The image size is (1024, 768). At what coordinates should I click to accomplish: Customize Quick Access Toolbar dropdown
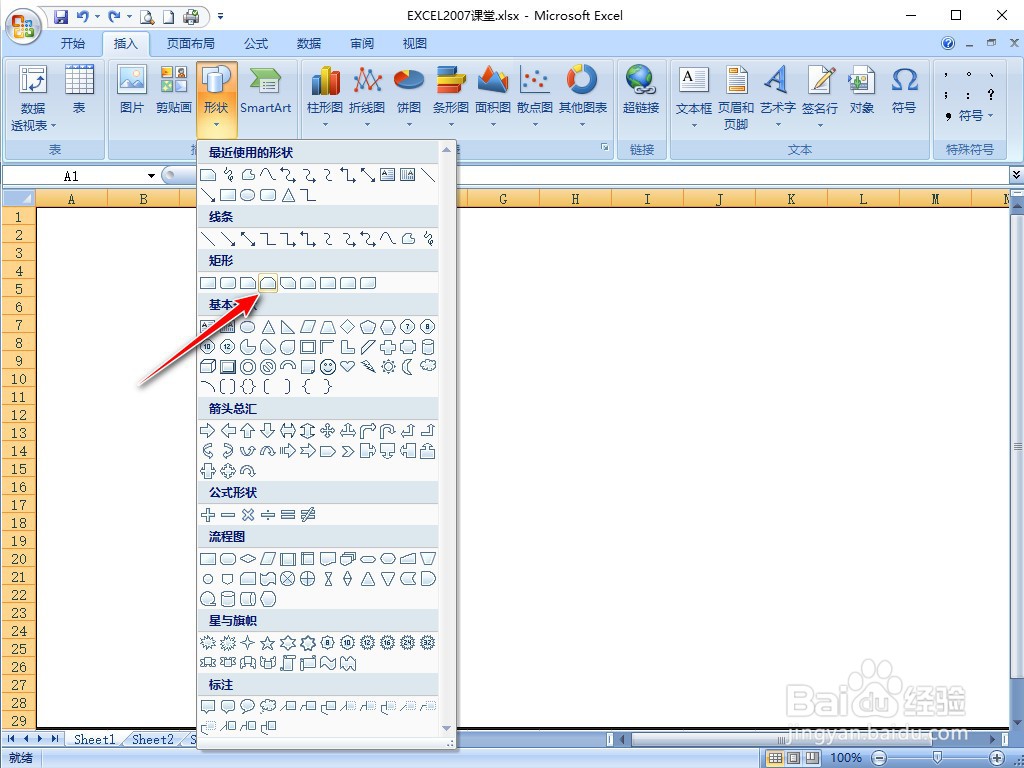[221, 16]
